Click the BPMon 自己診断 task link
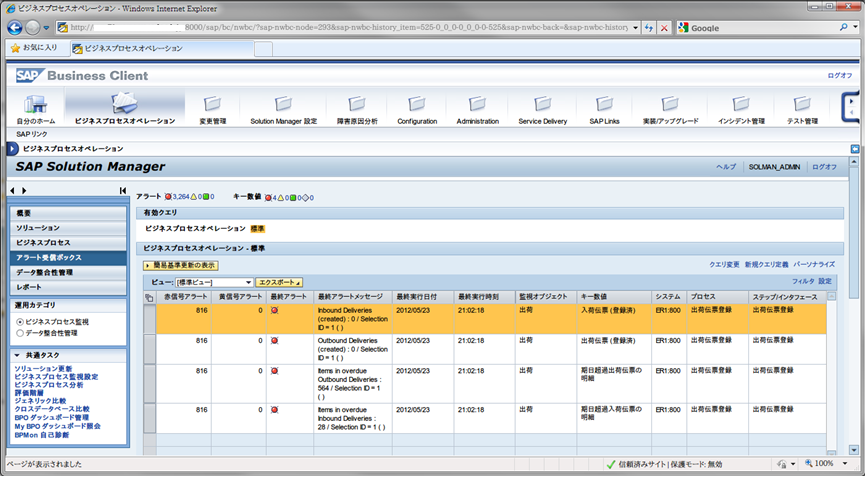The width and height of the screenshot is (866, 477). 42,435
